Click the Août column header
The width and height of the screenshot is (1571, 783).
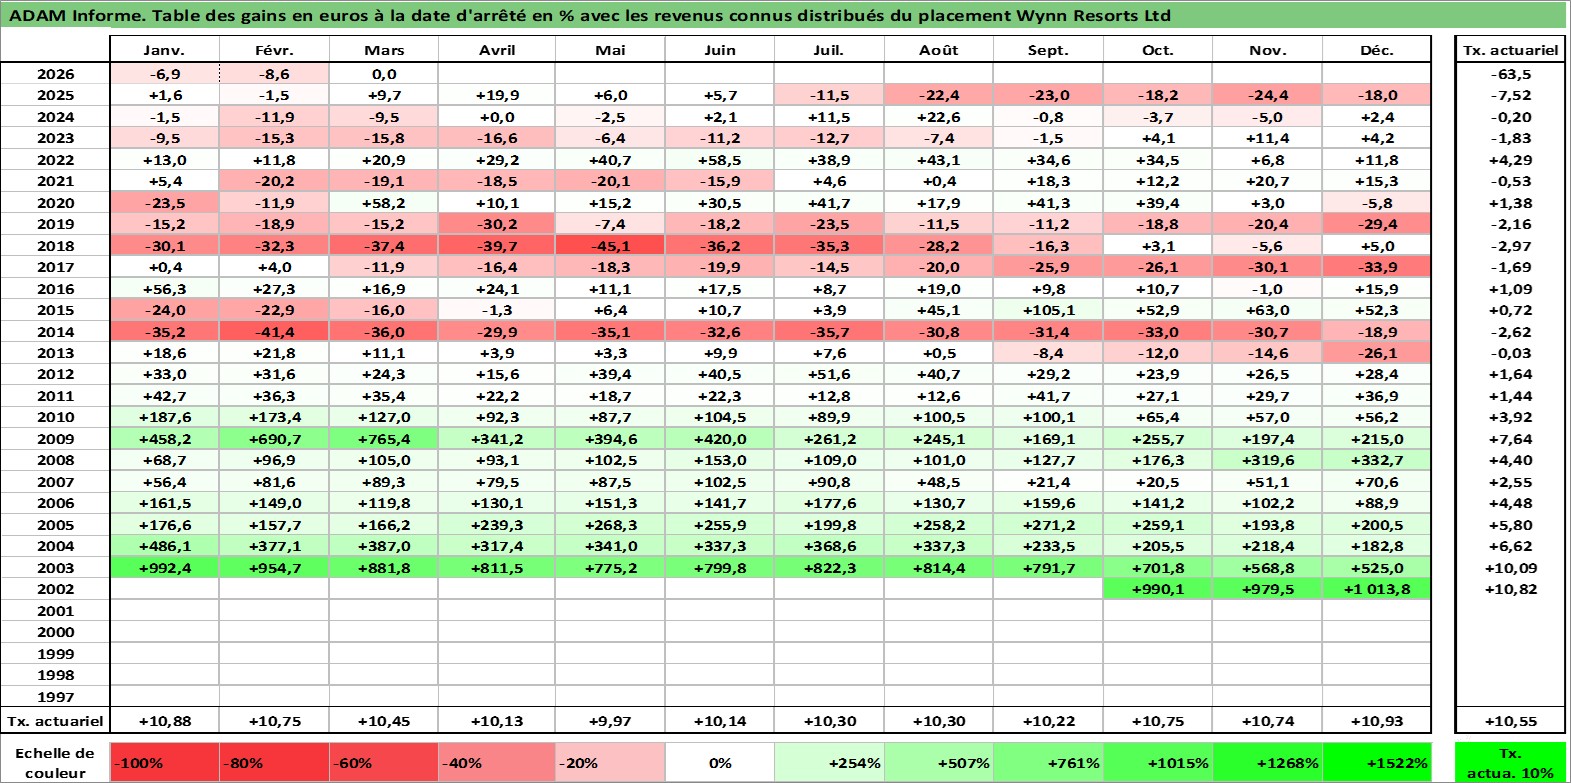(938, 50)
